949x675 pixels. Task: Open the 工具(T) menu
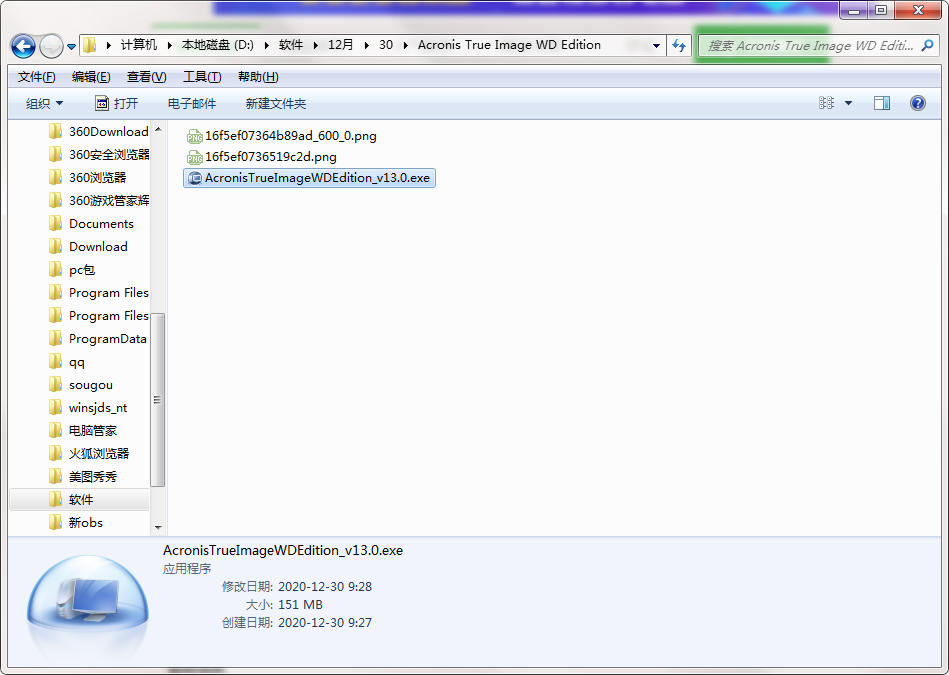tap(202, 77)
